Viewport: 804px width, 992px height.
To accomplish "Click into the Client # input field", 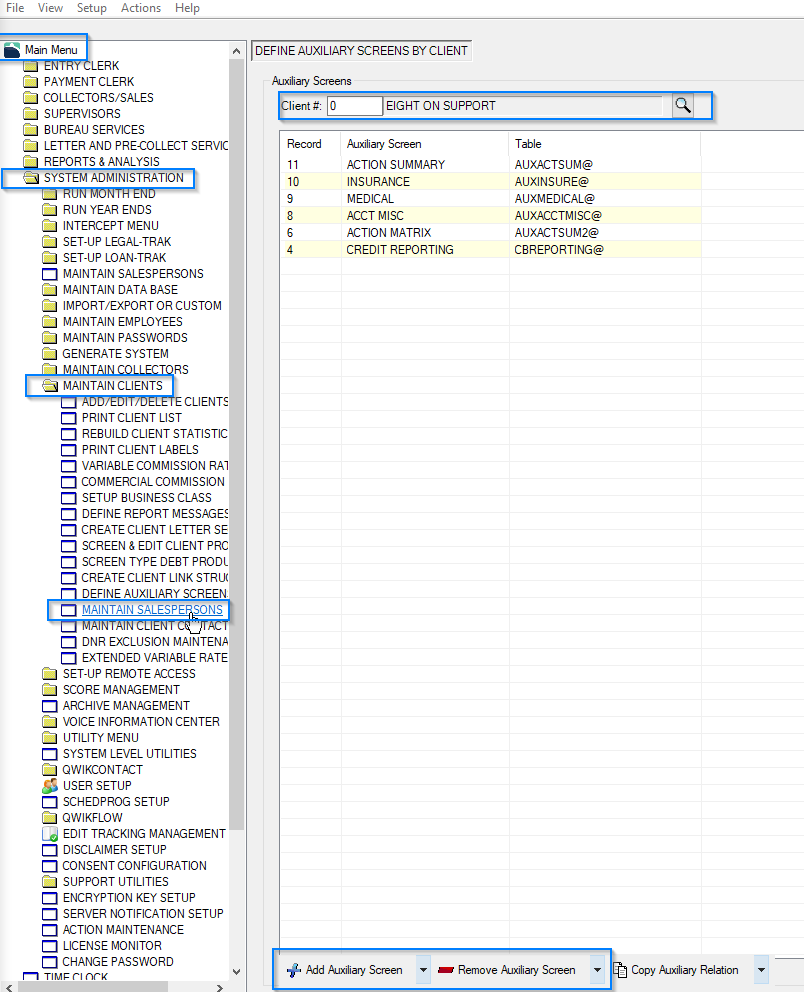I will tap(354, 106).
